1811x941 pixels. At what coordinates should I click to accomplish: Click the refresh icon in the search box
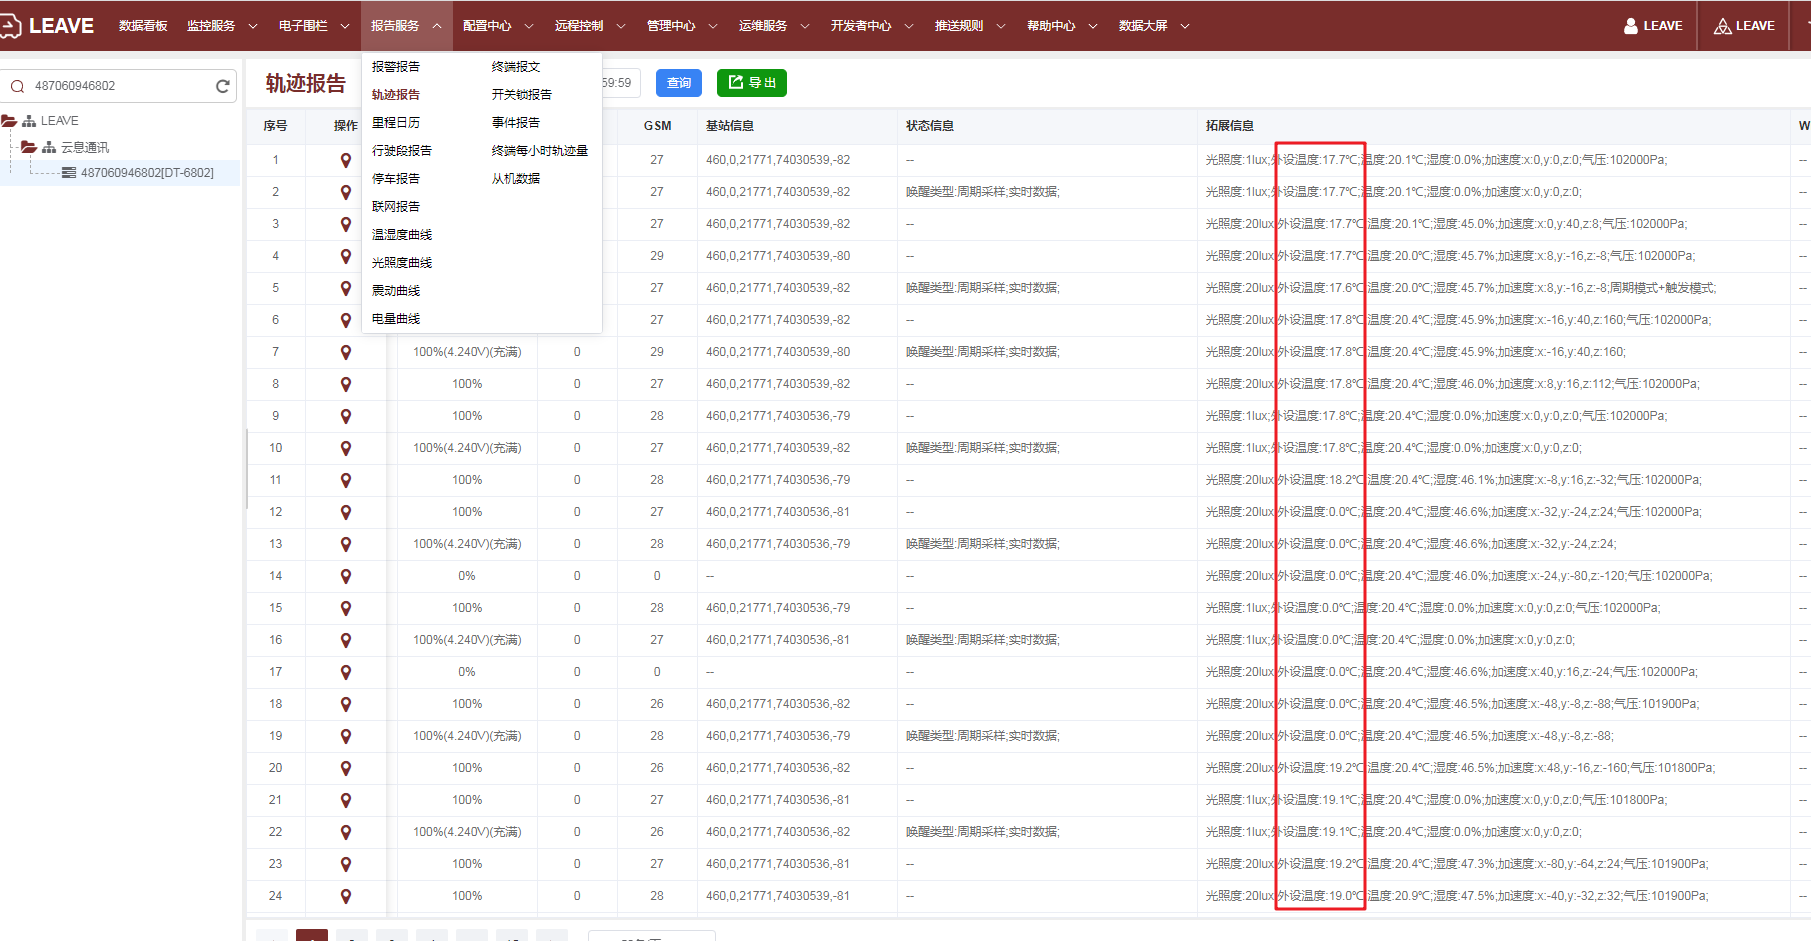pos(222,86)
